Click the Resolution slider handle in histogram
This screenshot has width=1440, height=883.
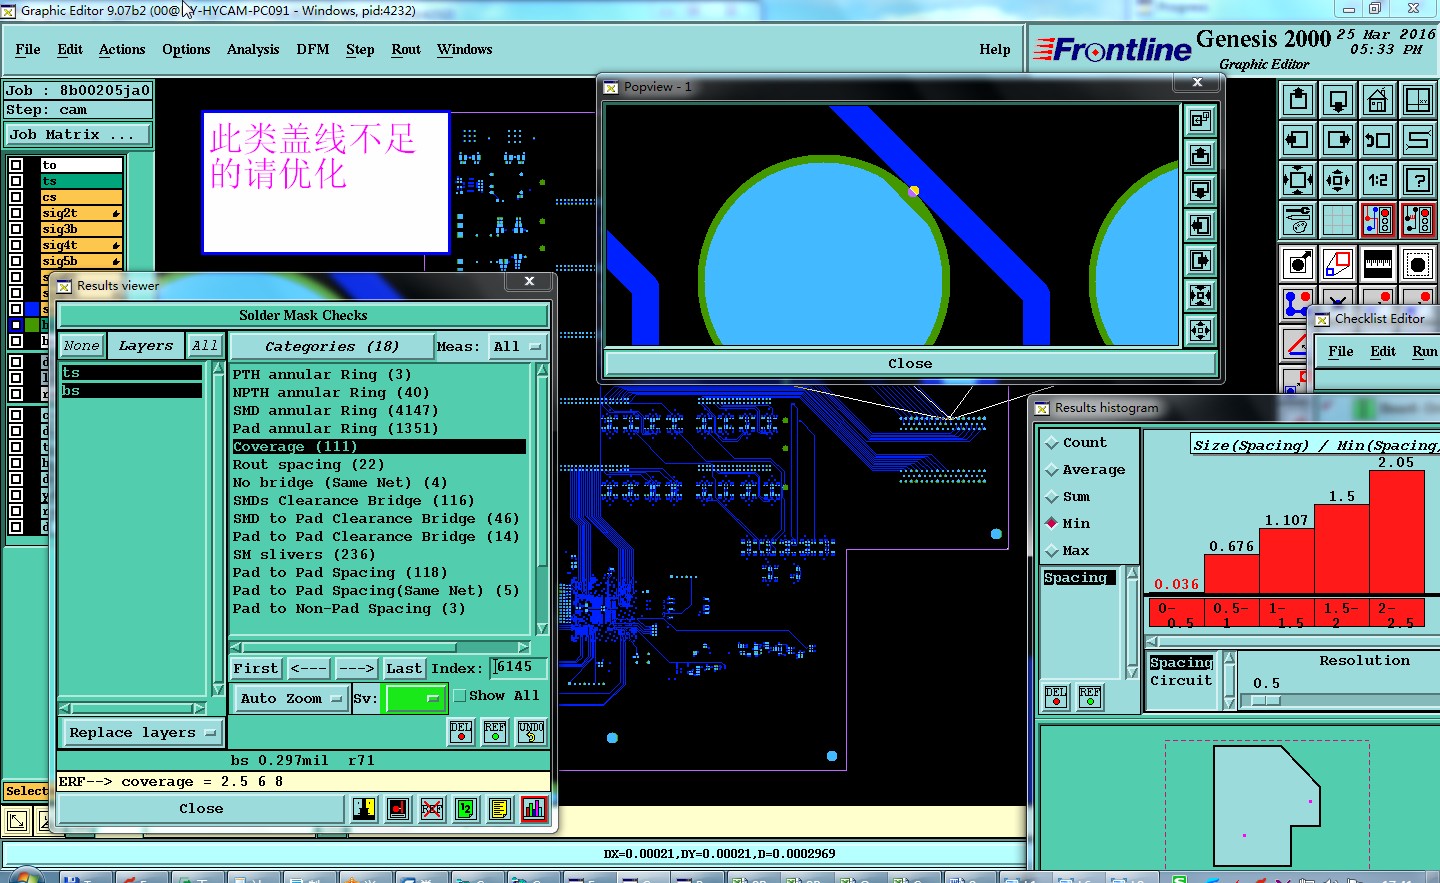[1266, 700]
